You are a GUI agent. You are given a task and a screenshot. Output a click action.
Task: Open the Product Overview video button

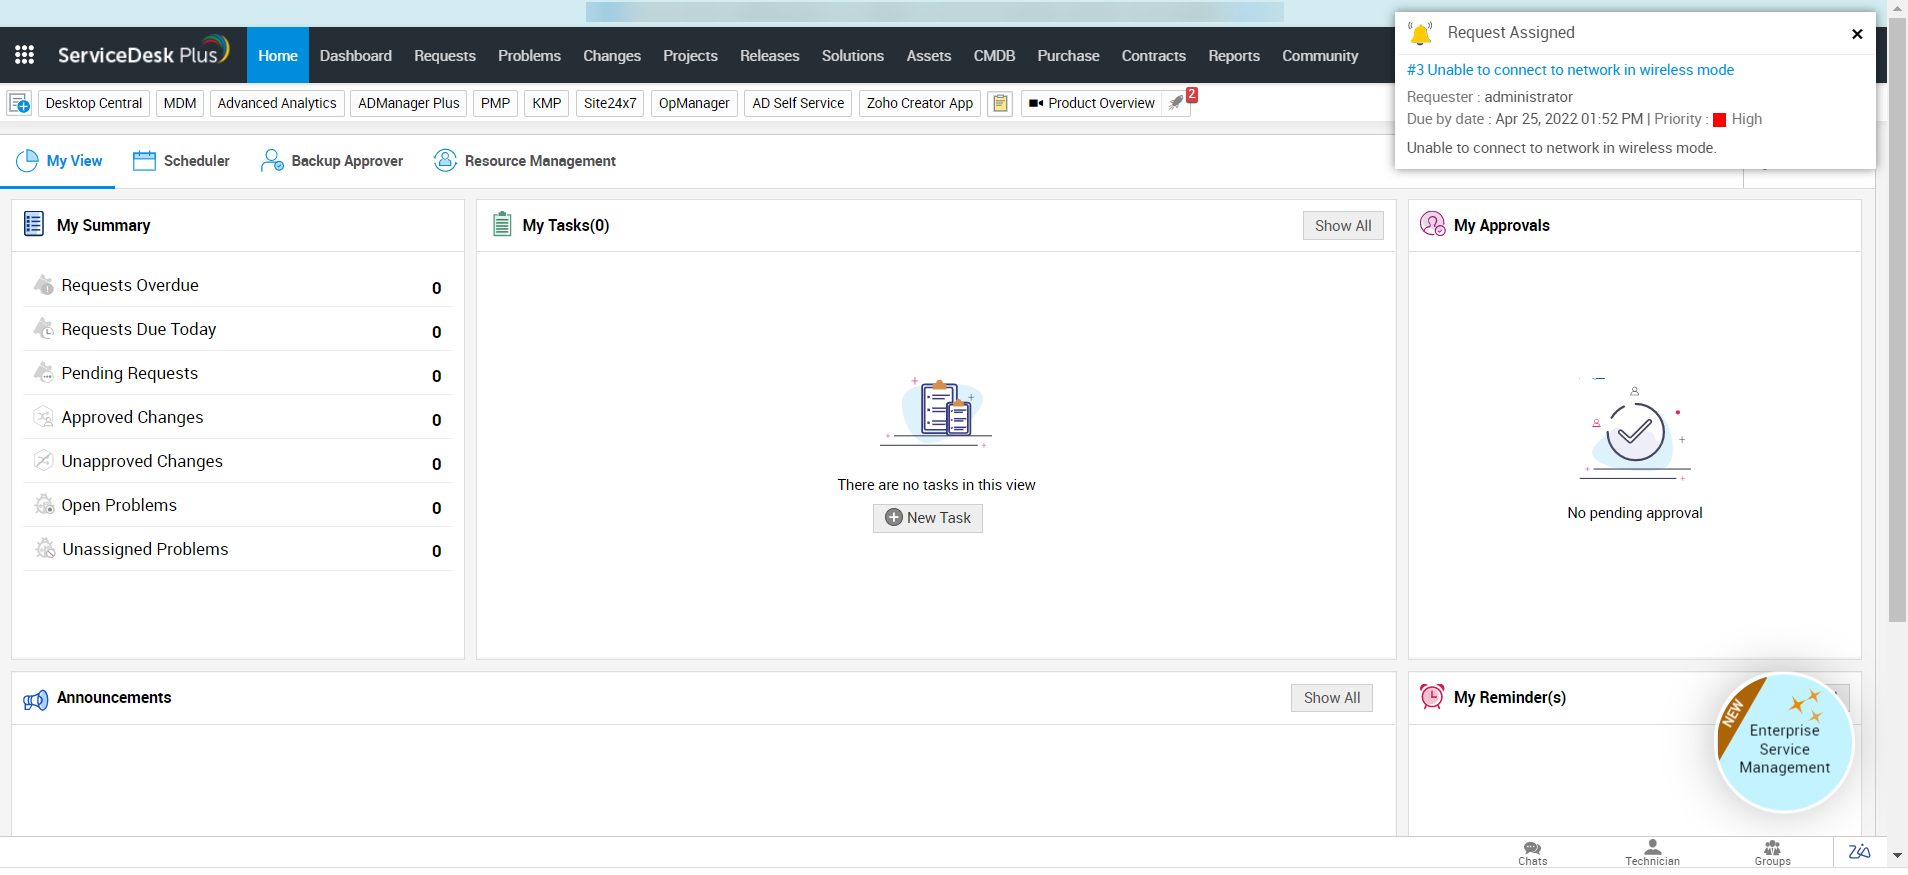tap(1092, 103)
